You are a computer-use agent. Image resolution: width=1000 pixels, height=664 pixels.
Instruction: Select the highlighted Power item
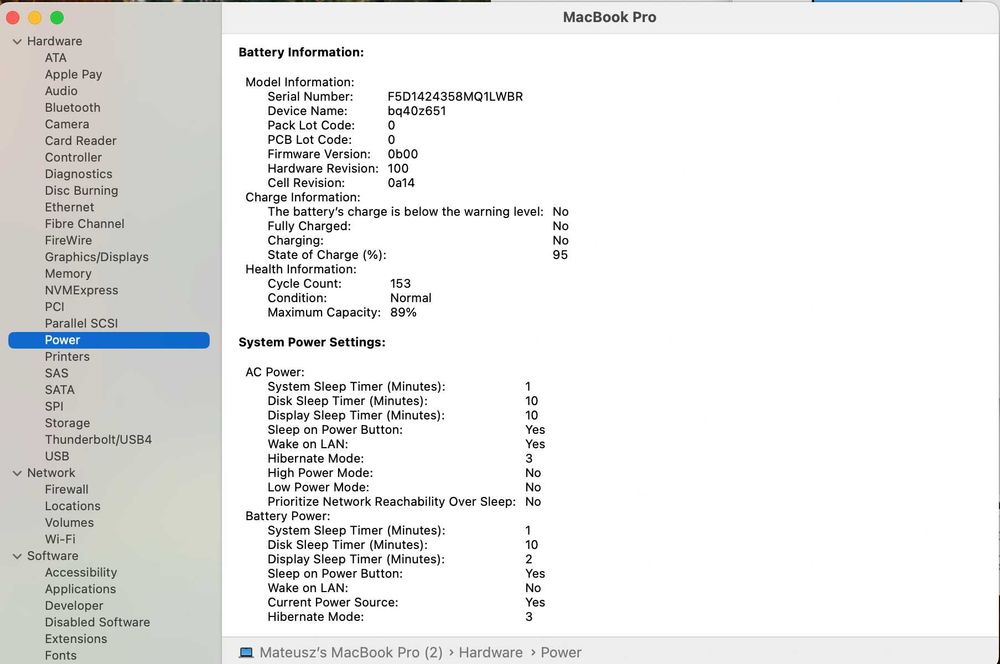[x=109, y=340]
